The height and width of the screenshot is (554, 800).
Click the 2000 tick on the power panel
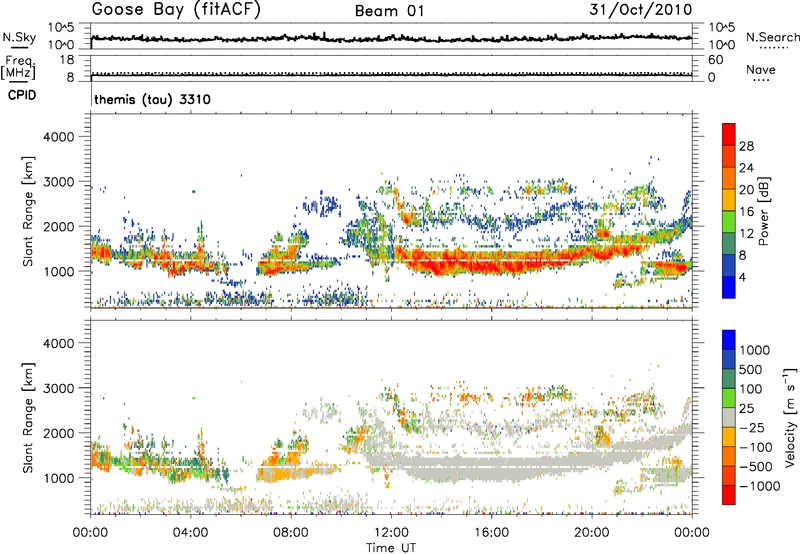pos(59,226)
